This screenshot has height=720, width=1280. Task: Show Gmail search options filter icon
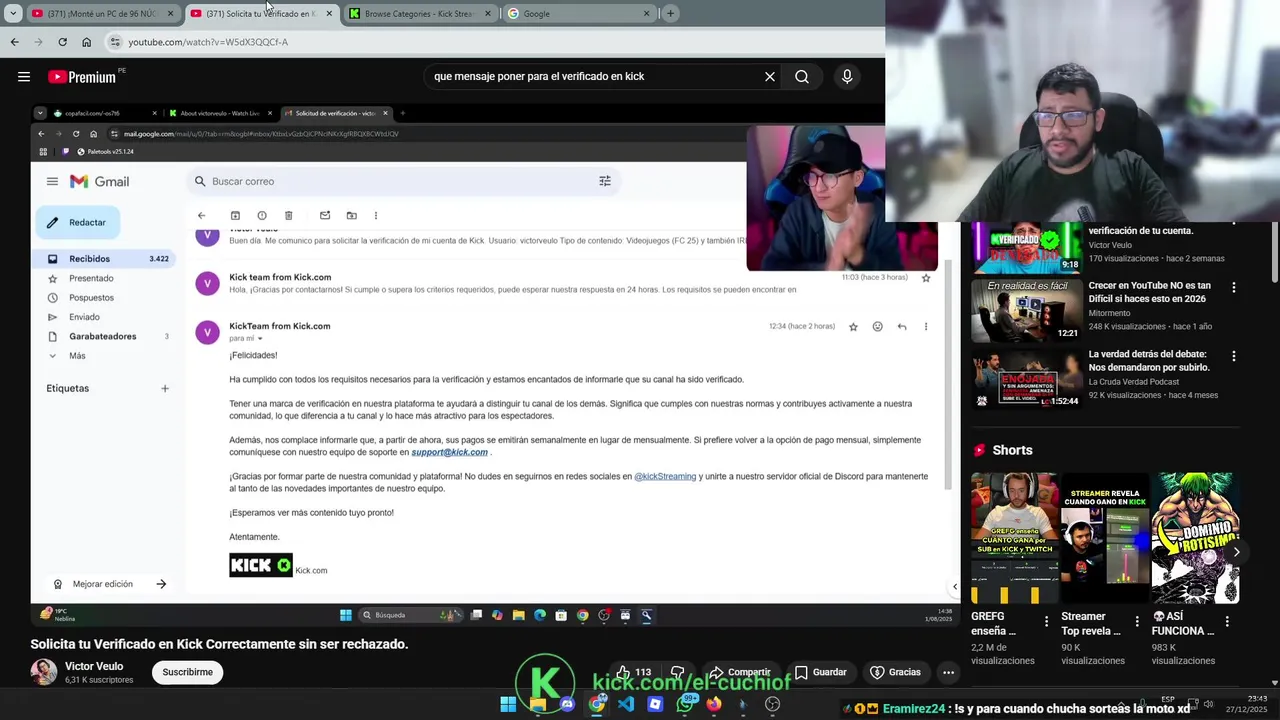tap(605, 181)
